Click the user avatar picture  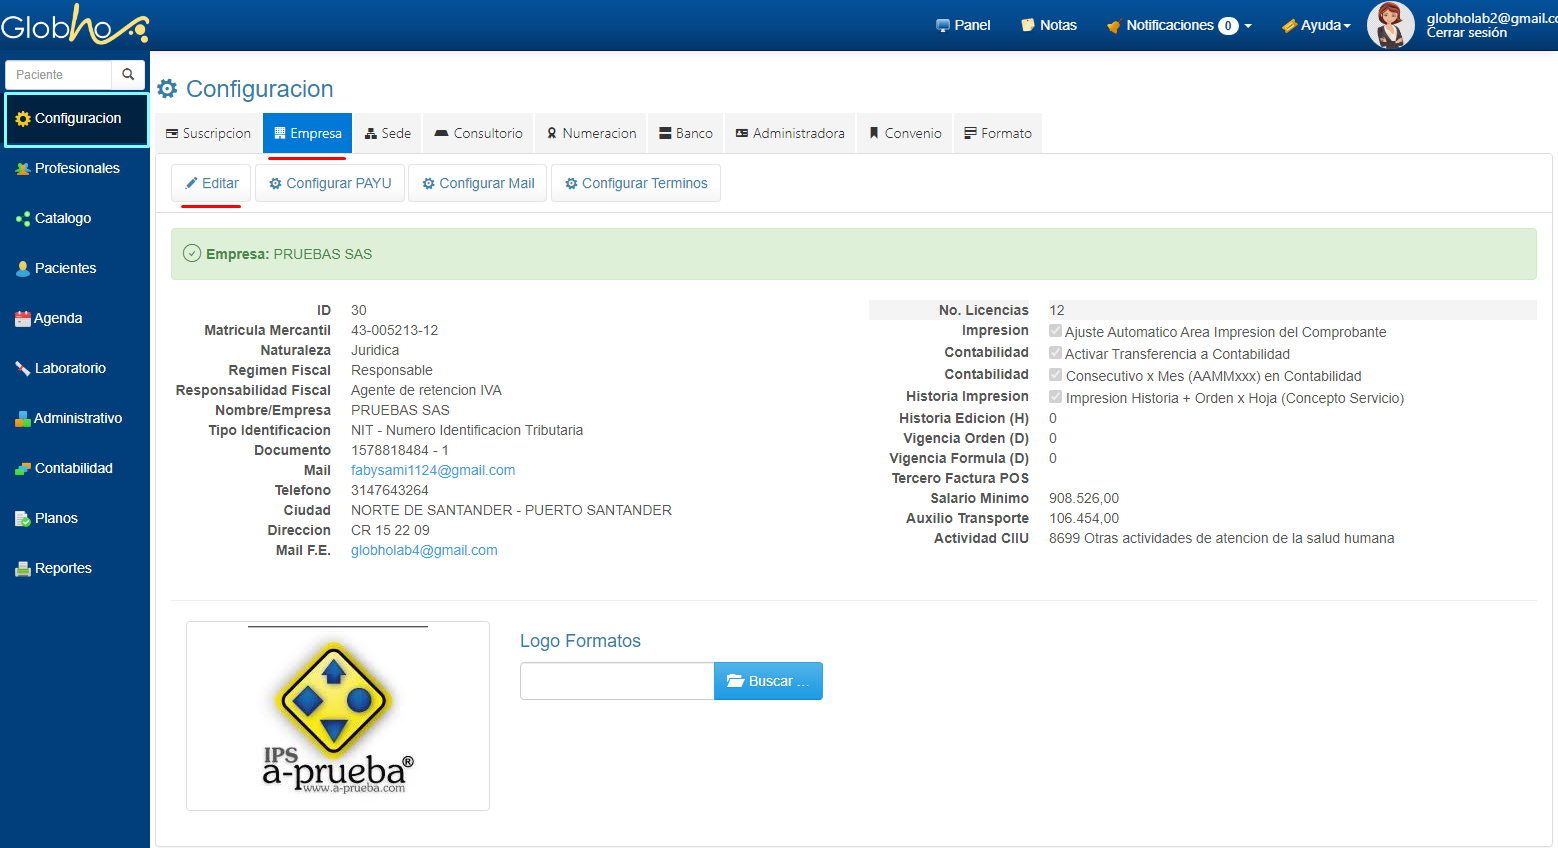(x=1390, y=25)
